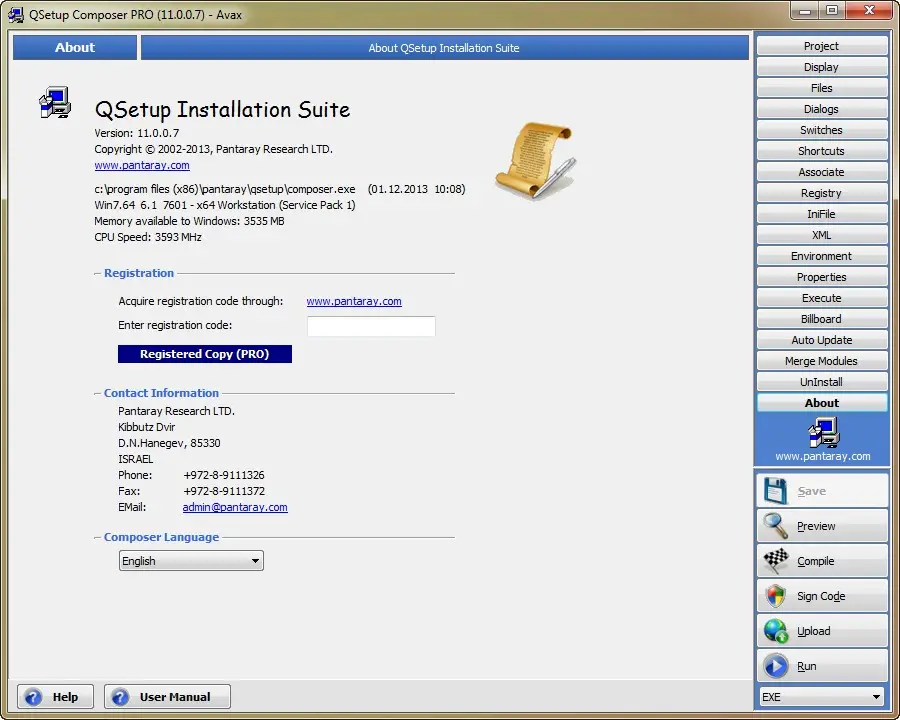Click the CPU Speed: 3593 MHz text
The height and width of the screenshot is (720, 900).
tap(148, 237)
